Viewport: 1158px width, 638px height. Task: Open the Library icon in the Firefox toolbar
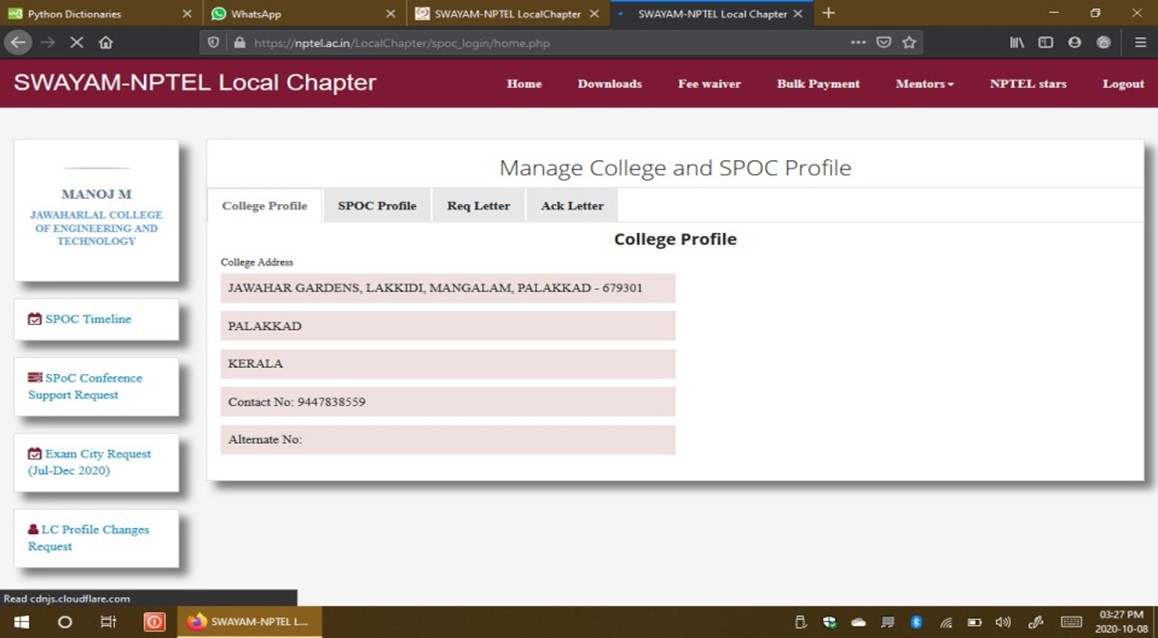click(1017, 43)
